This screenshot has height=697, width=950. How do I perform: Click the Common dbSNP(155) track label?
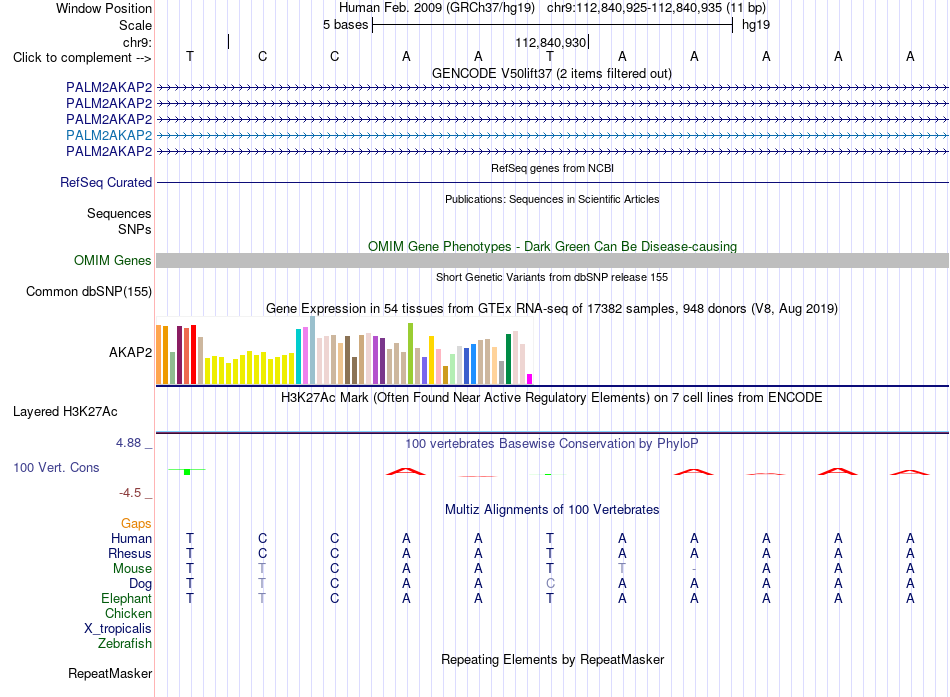[89, 292]
